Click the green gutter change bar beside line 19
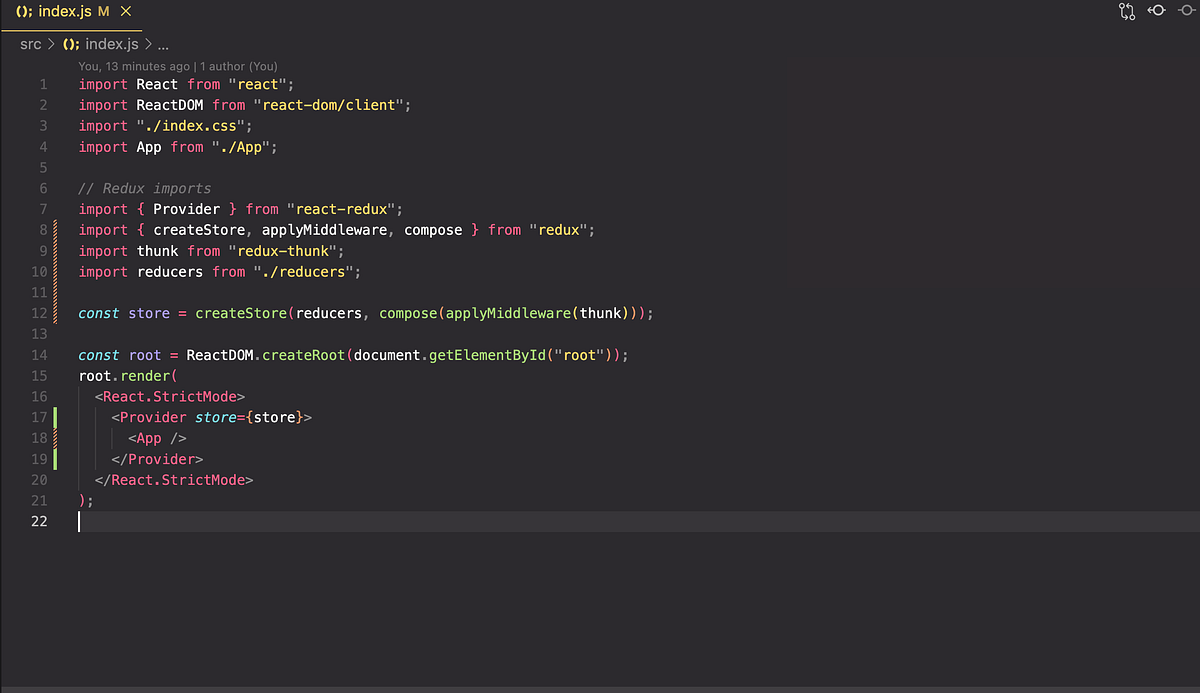Image resolution: width=1200 pixels, height=693 pixels. point(57,458)
